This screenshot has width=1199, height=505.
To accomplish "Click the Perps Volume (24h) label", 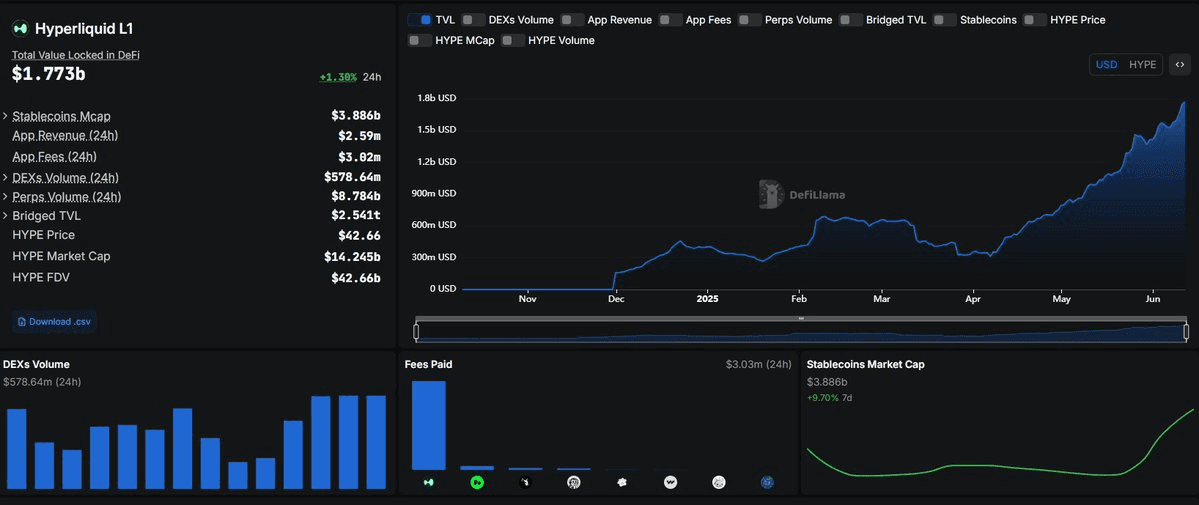I will (67, 197).
